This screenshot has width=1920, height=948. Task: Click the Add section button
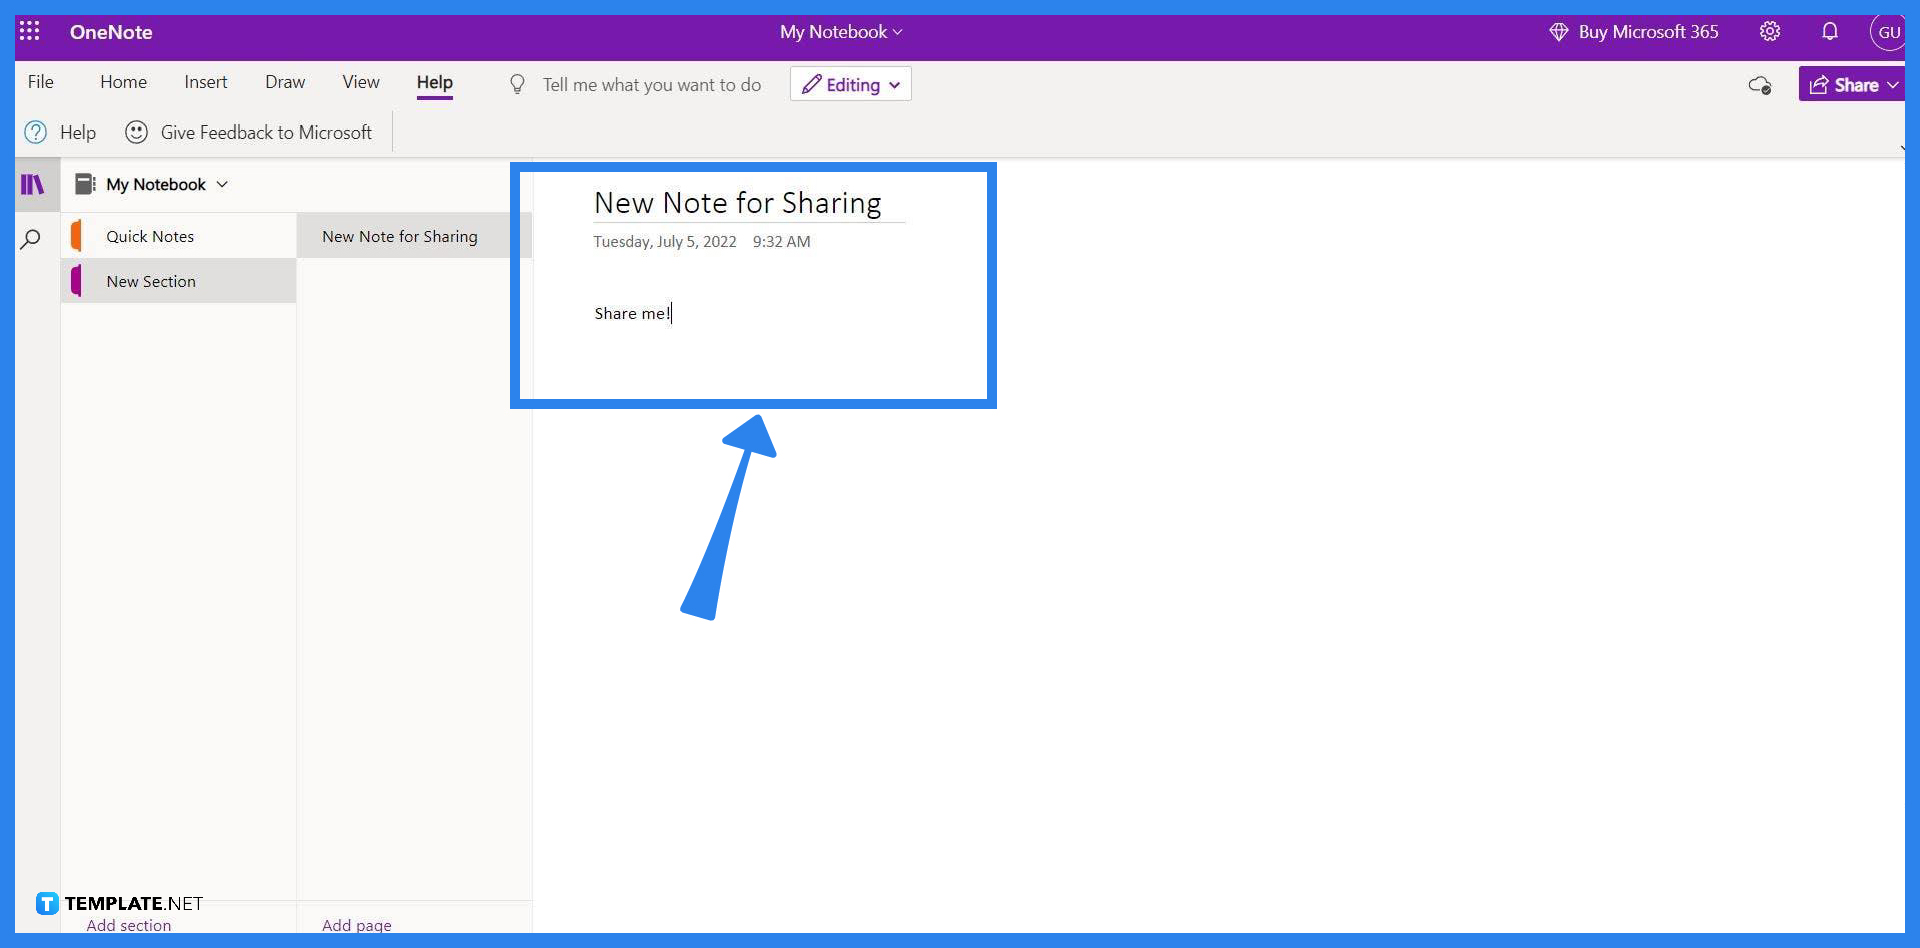(128, 925)
